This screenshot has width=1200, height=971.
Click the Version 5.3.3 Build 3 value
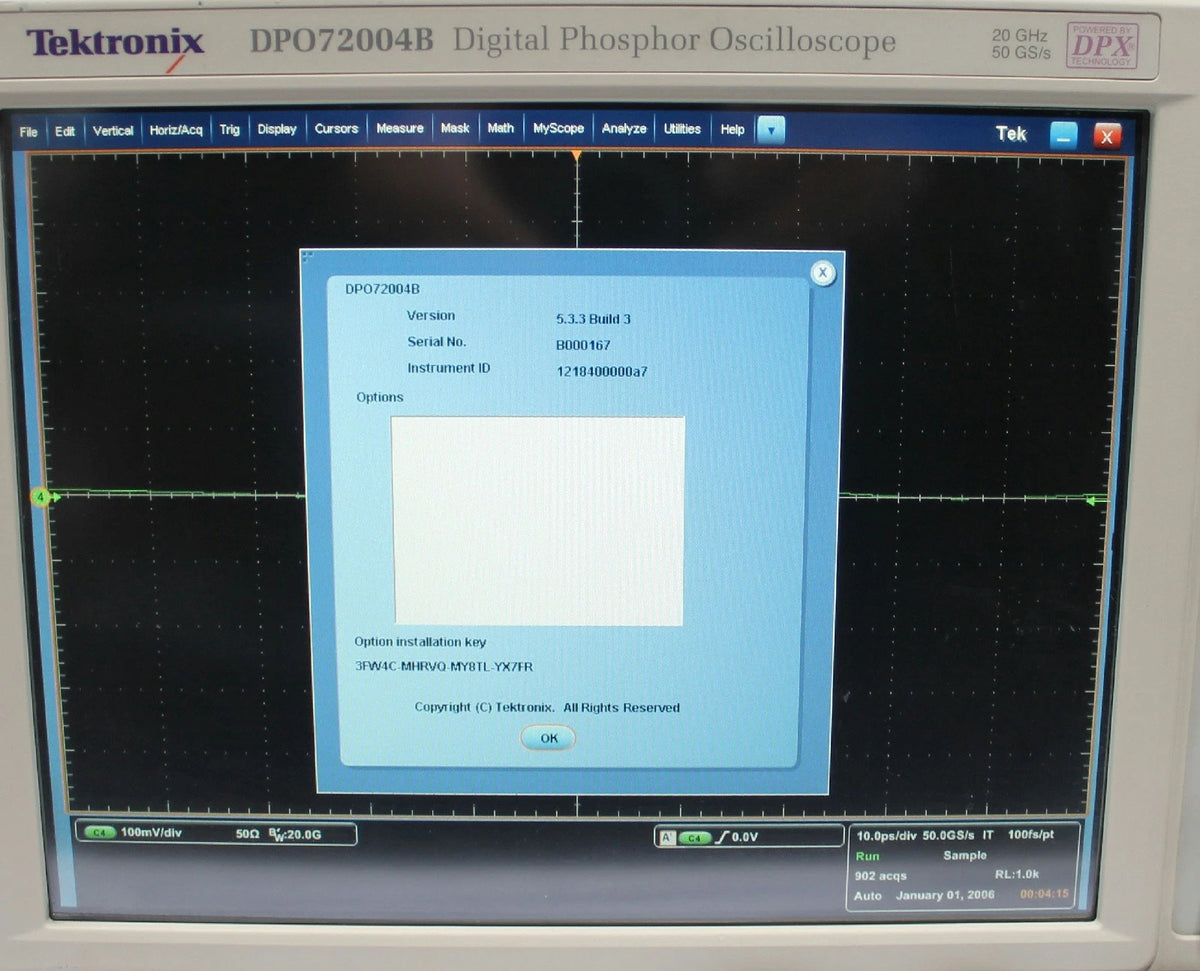[593, 319]
